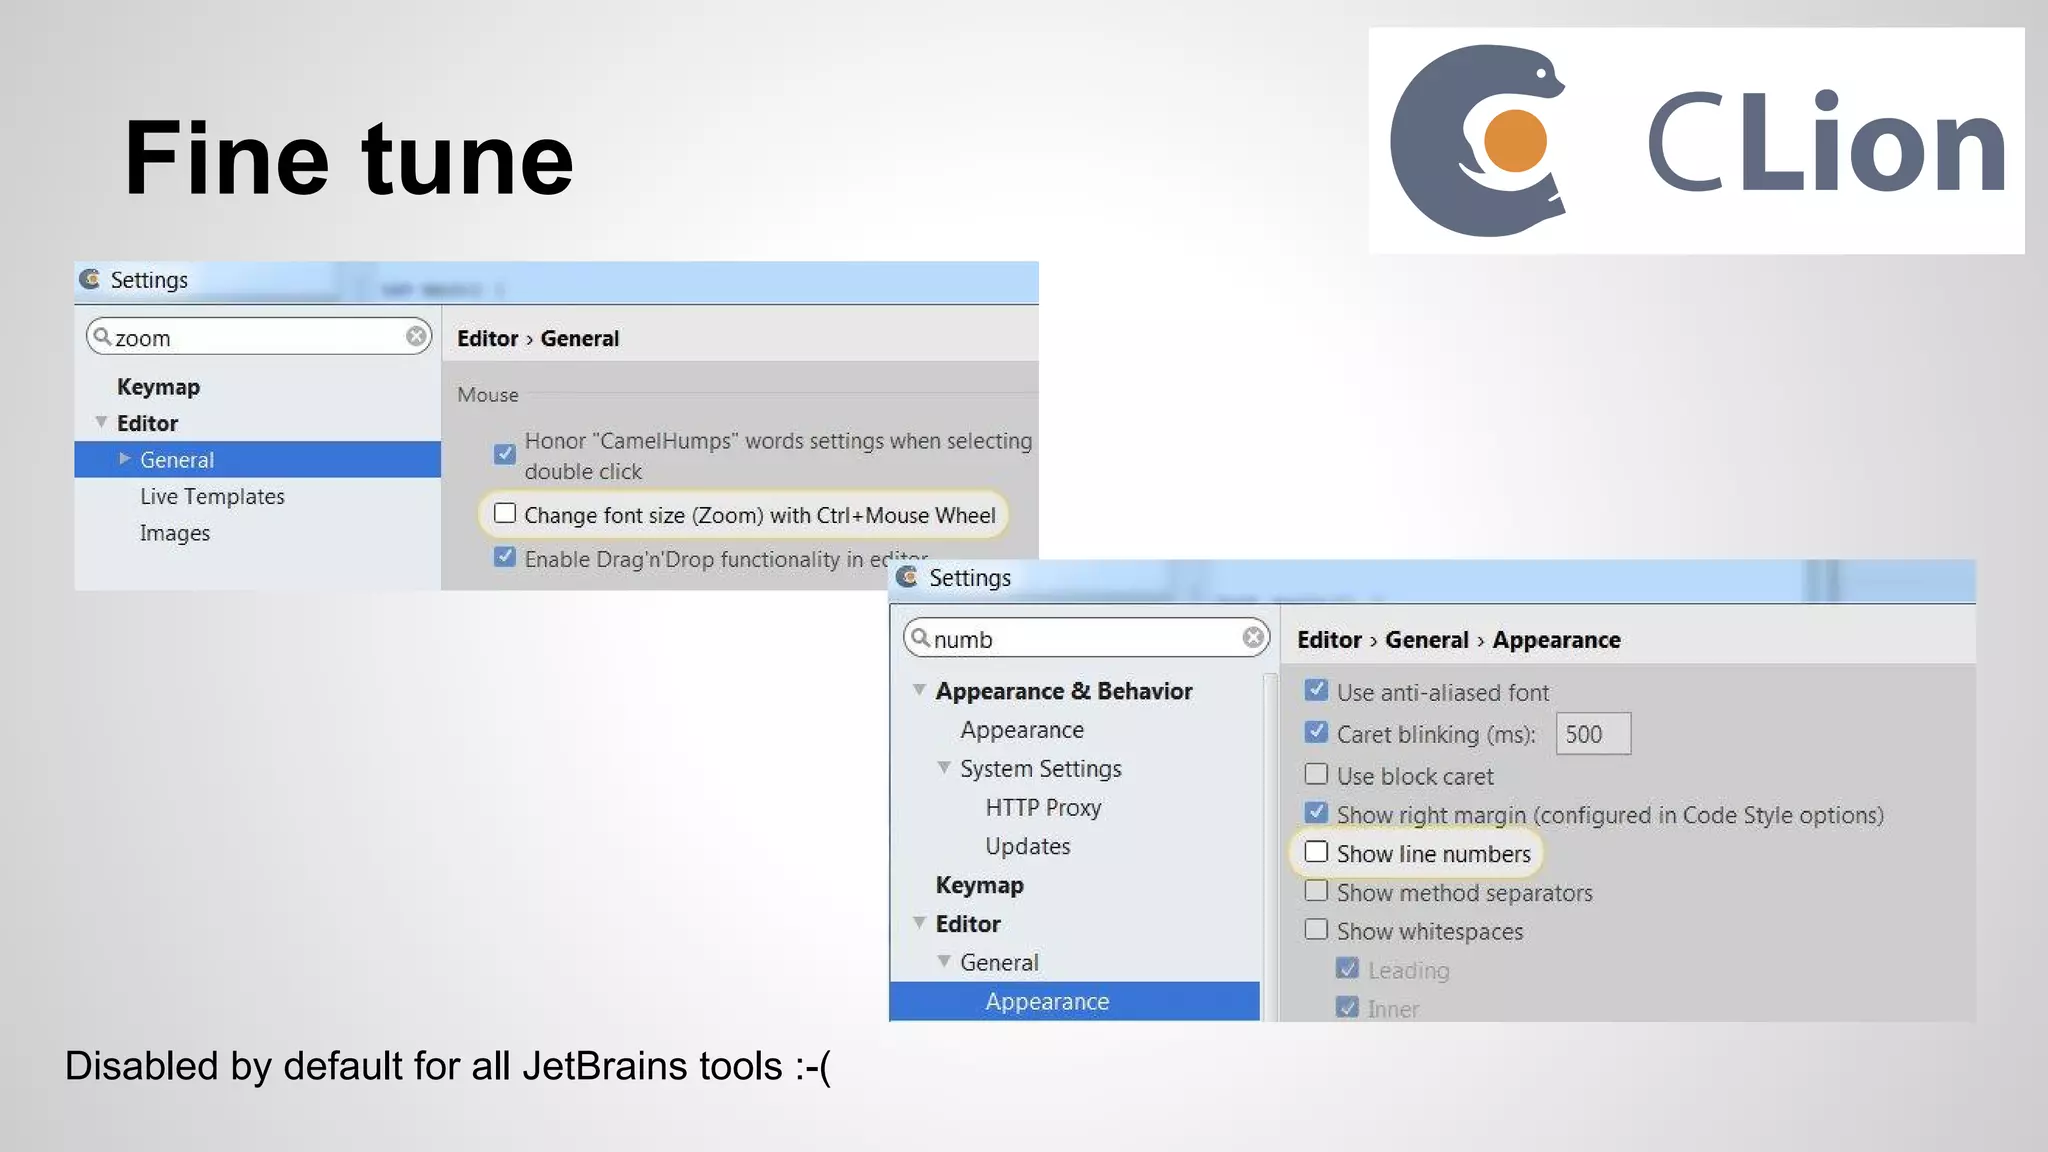
Task: Toggle Honor CamelHumps words setting checkbox
Action: [505, 454]
